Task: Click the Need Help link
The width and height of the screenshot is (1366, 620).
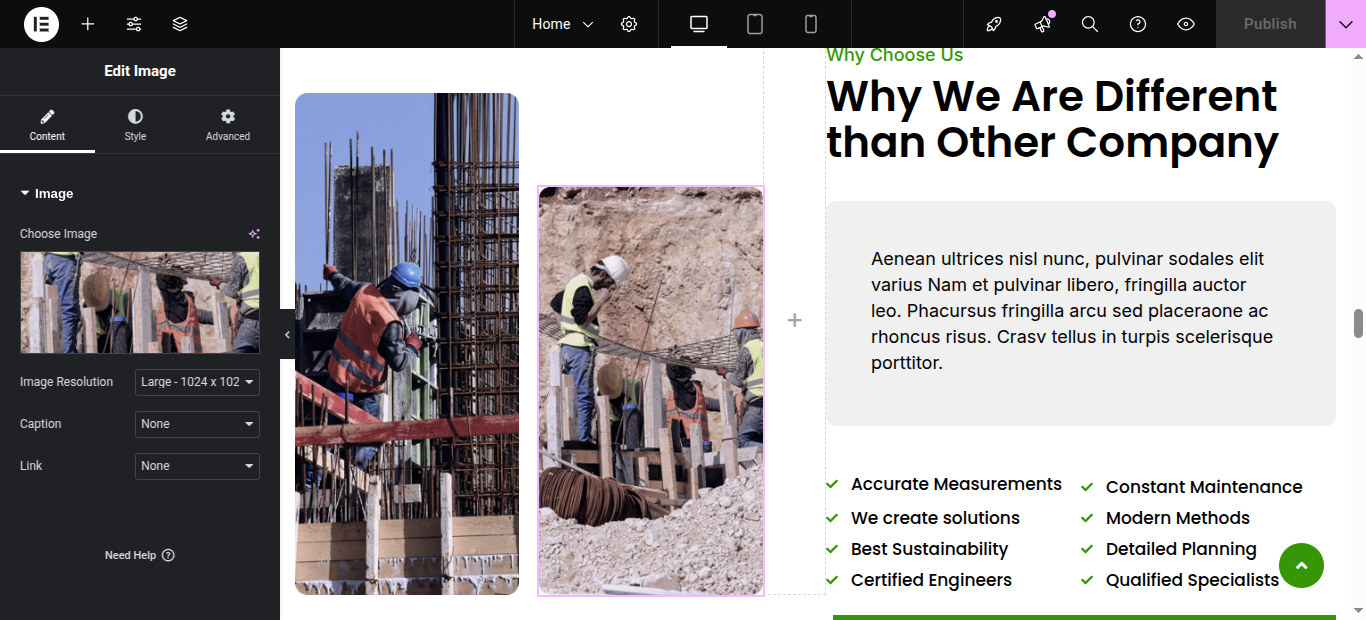Action: 139,555
